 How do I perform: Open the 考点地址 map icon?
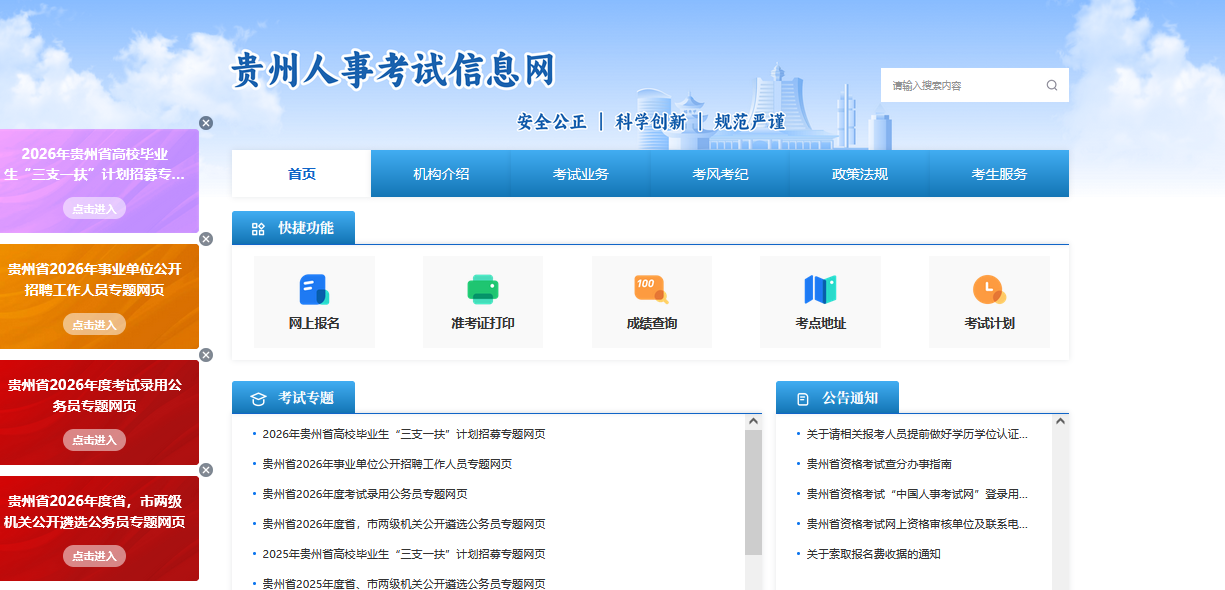[x=820, y=290]
